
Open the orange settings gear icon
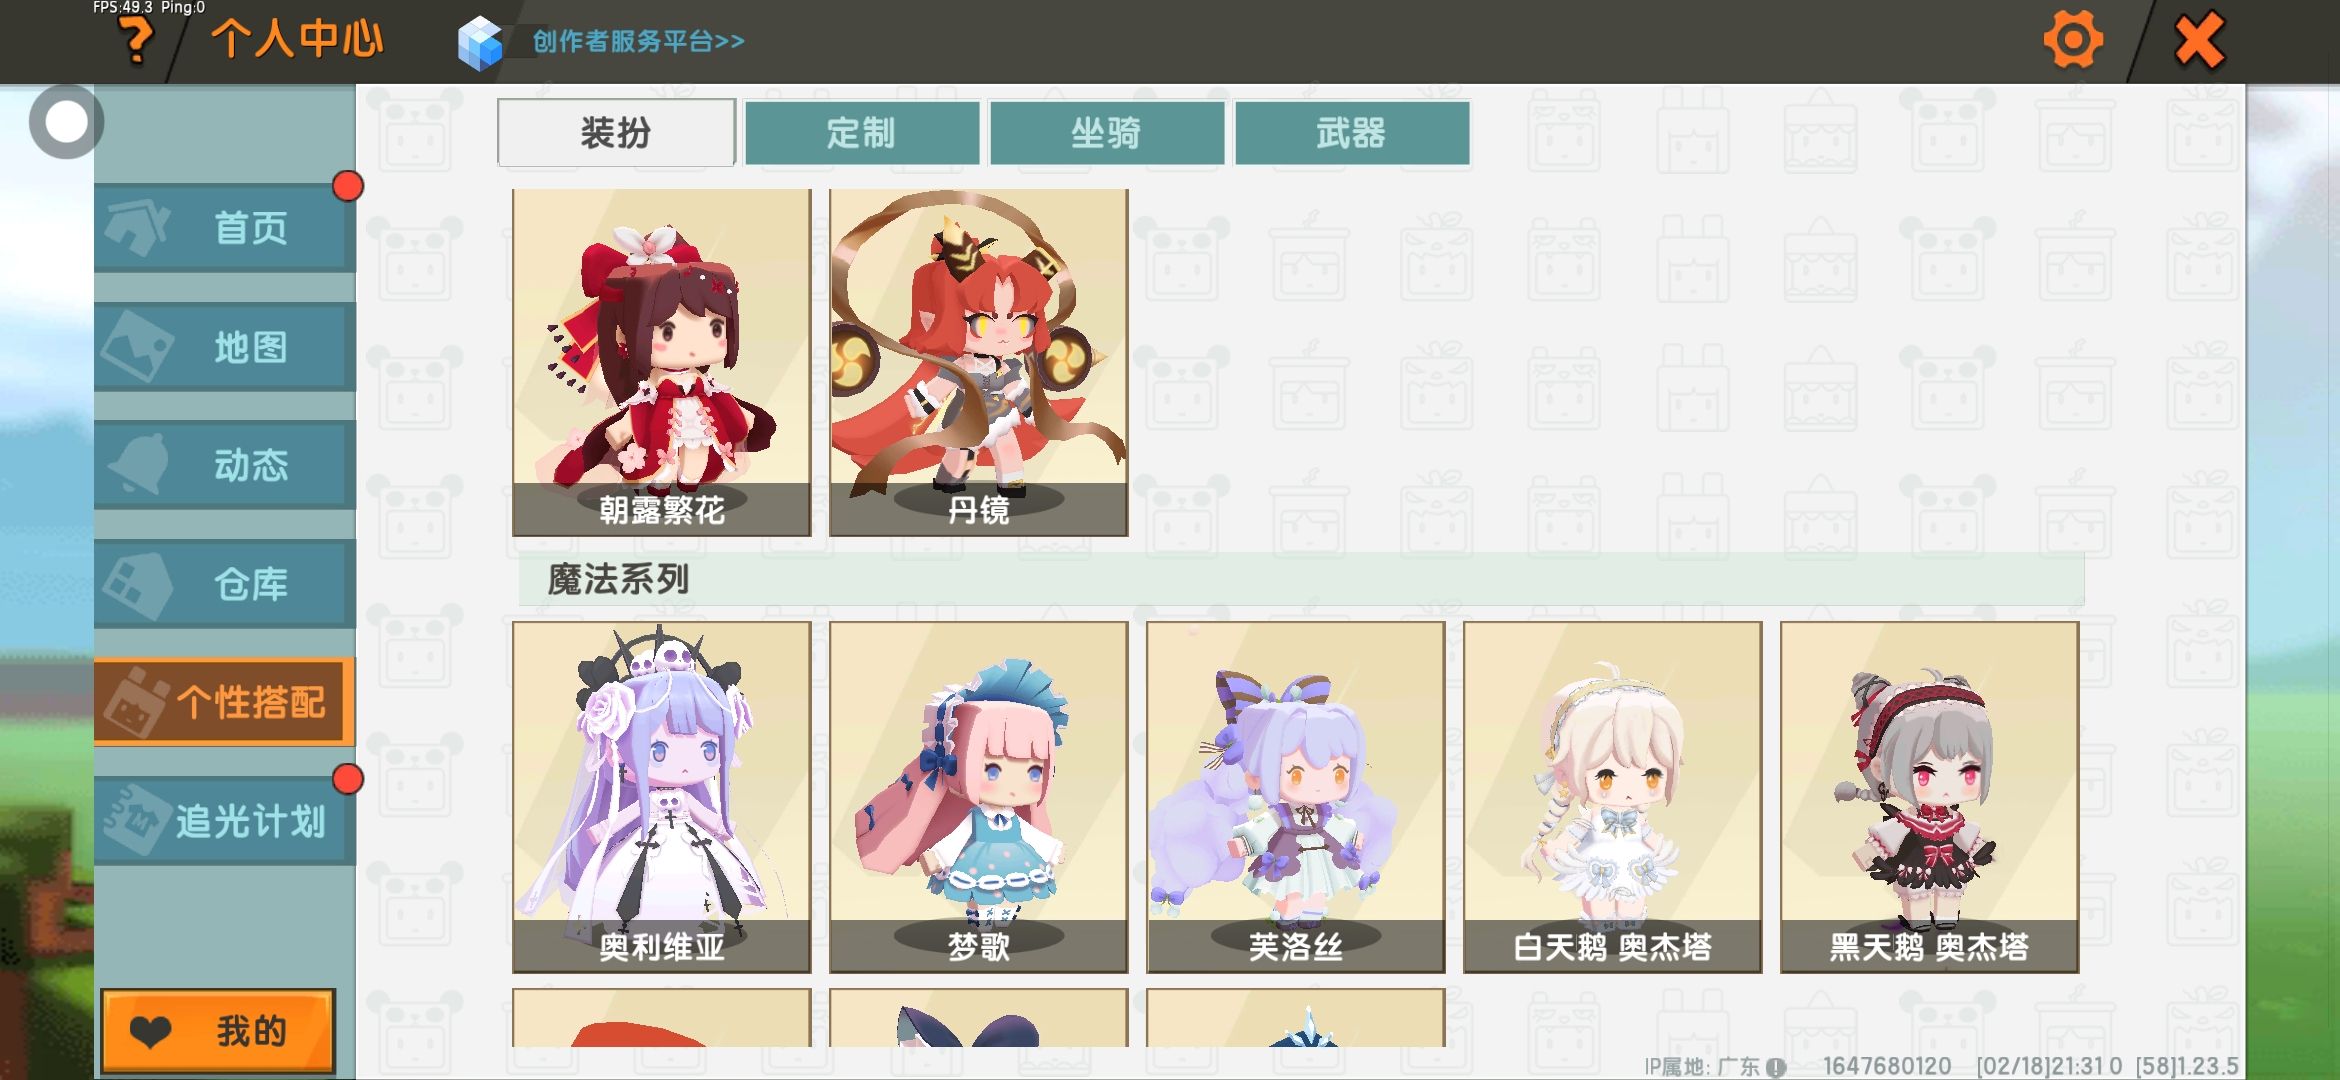[x=2072, y=40]
